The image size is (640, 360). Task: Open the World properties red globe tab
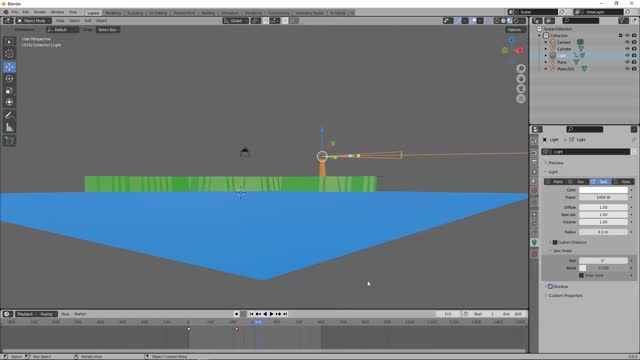[x=534, y=190]
